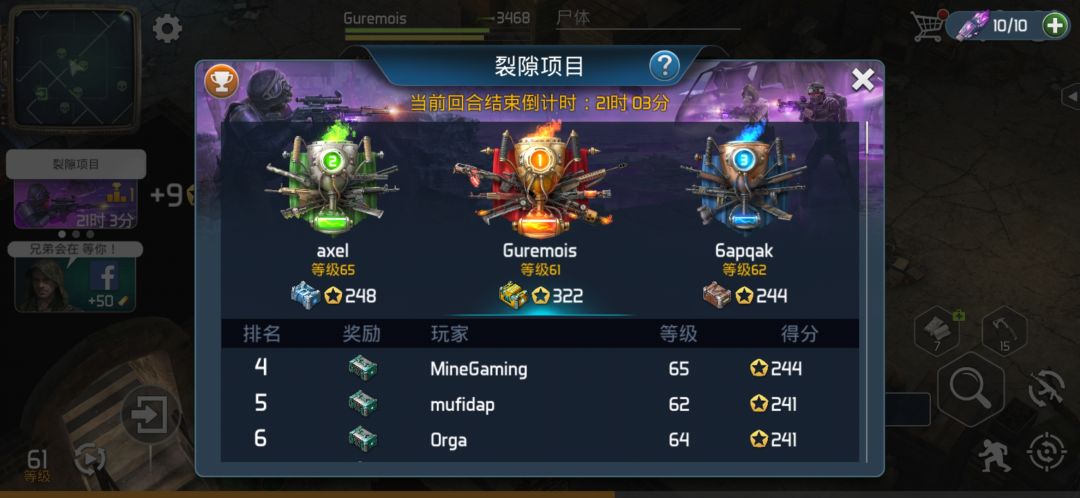This screenshot has height=498, width=1080.
Task: Open the minimap in the corner
Action: tap(75, 67)
